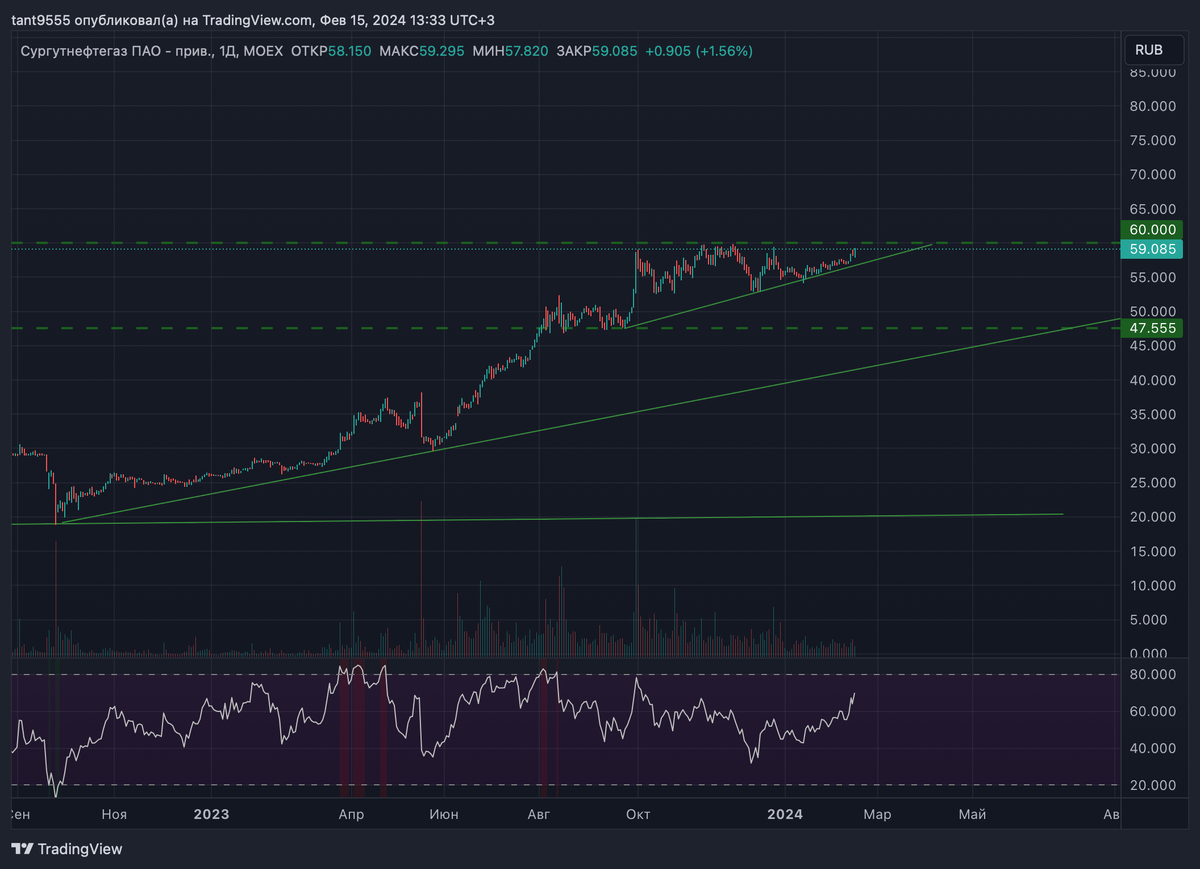Click the 80.000 label on the price axis
The width and height of the screenshot is (1200, 869).
(1151, 106)
